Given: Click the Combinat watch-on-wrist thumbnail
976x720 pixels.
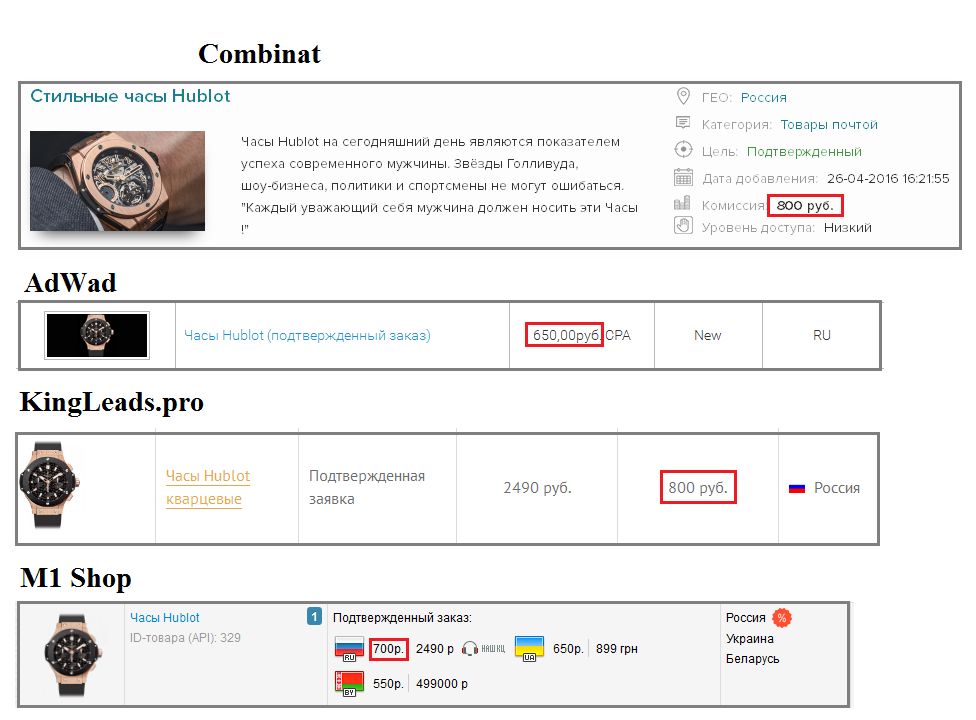Looking at the screenshot, I should (x=117, y=181).
